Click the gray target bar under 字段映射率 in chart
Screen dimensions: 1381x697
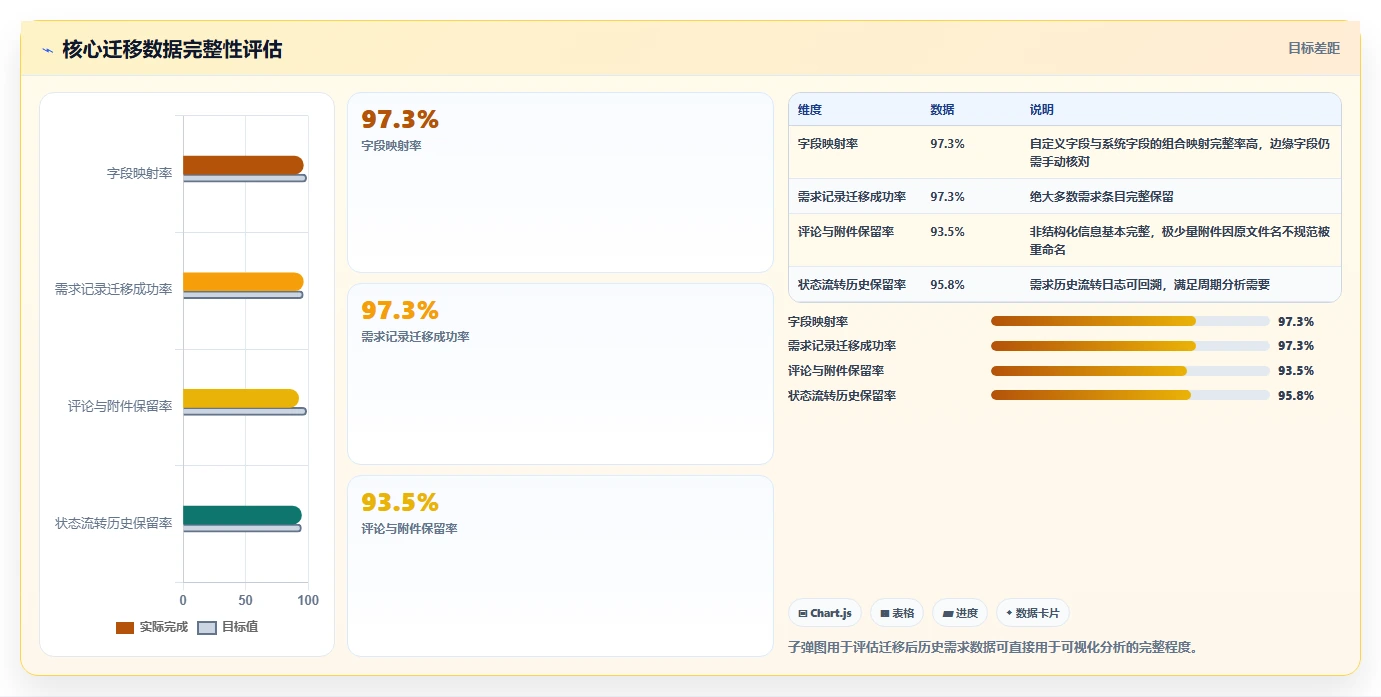(245, 178)
